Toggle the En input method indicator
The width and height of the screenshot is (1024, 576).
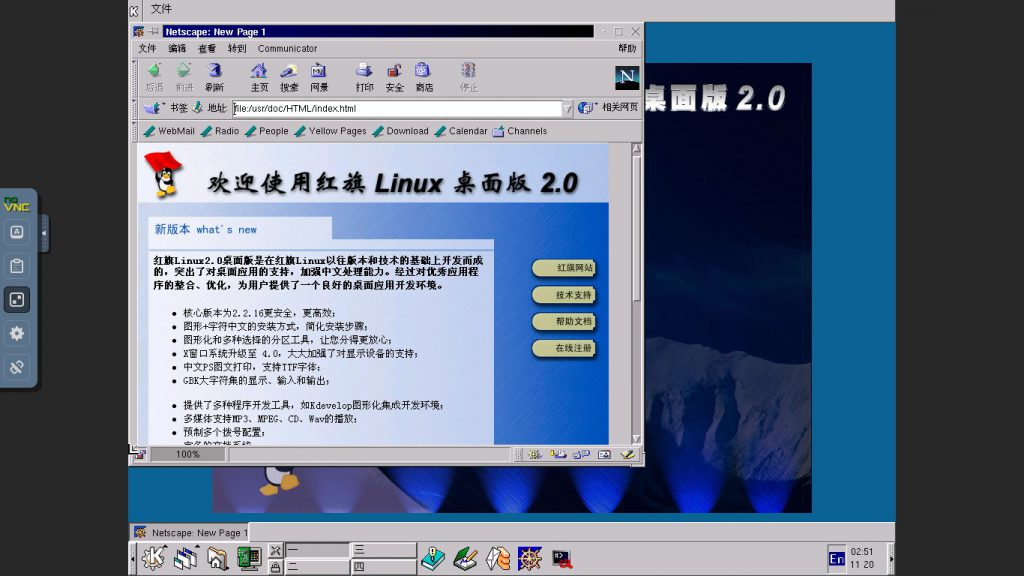click(x=837, y=559)
